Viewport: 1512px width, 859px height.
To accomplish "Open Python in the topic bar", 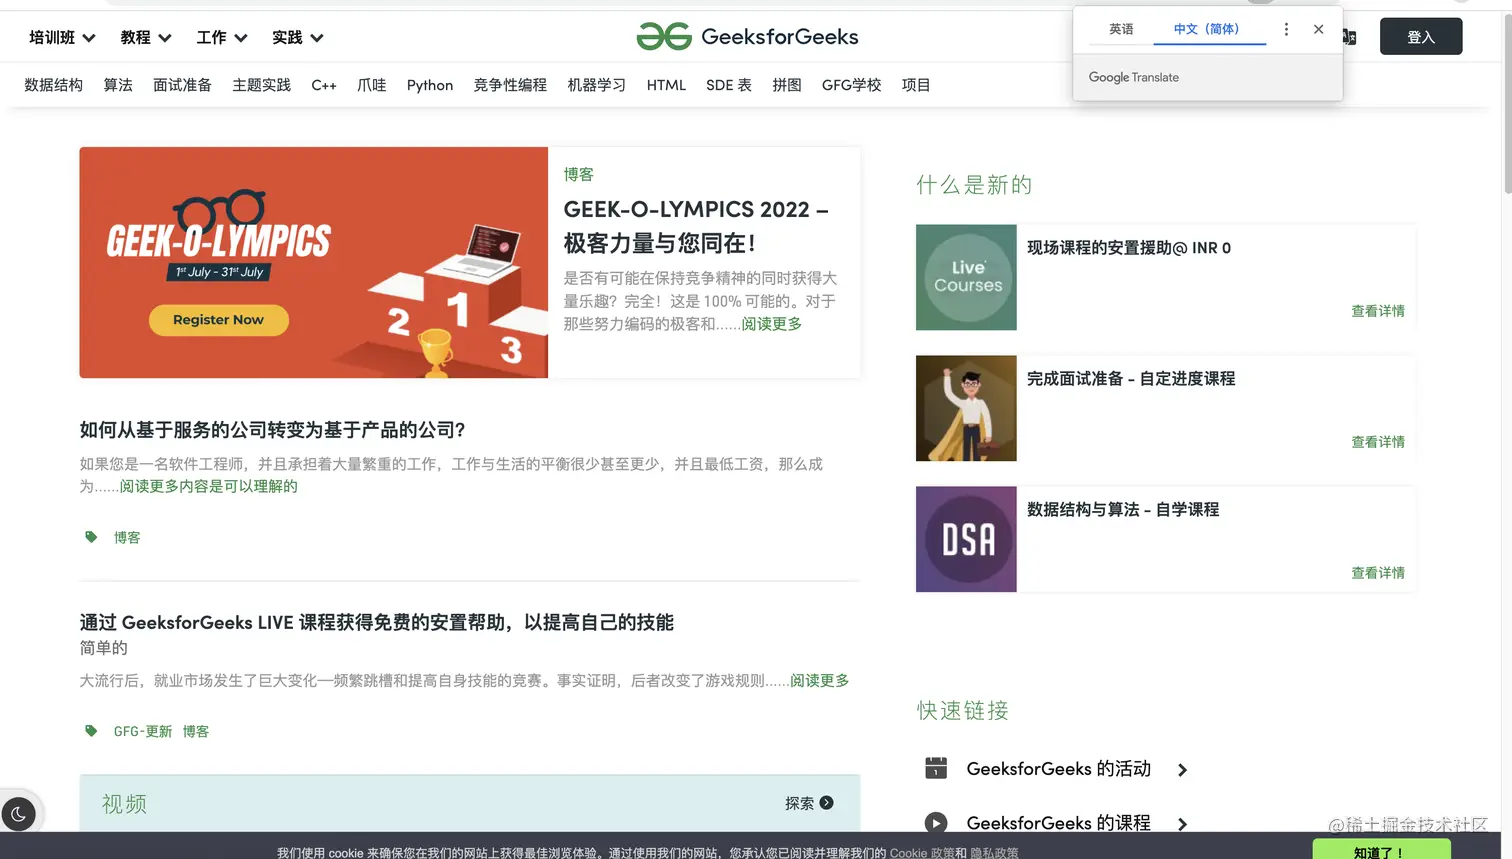I will coord(430,85).
